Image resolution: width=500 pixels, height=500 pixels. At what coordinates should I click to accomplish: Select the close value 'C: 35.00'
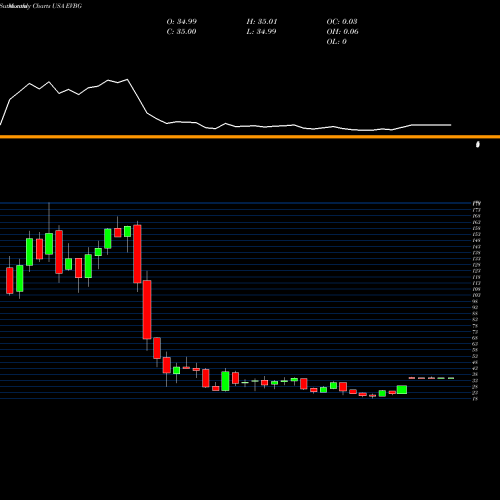pyautogui.click(x=181, y=32)
